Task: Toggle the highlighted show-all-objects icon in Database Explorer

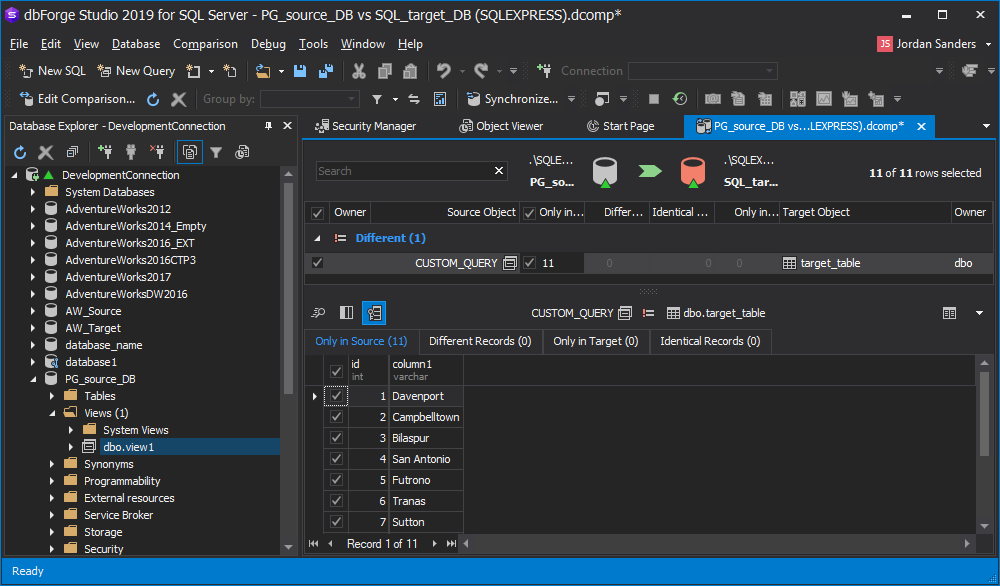Action: [190, 152]
